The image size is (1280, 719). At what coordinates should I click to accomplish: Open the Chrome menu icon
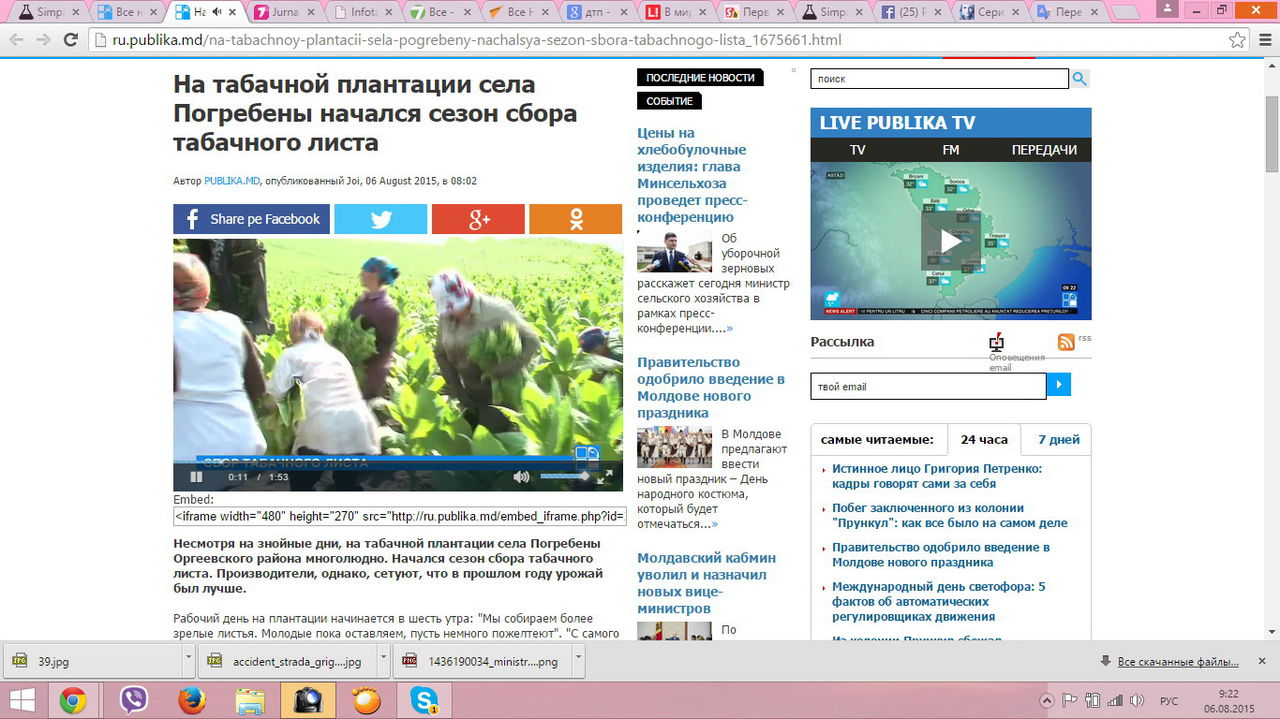(1265, 40)
